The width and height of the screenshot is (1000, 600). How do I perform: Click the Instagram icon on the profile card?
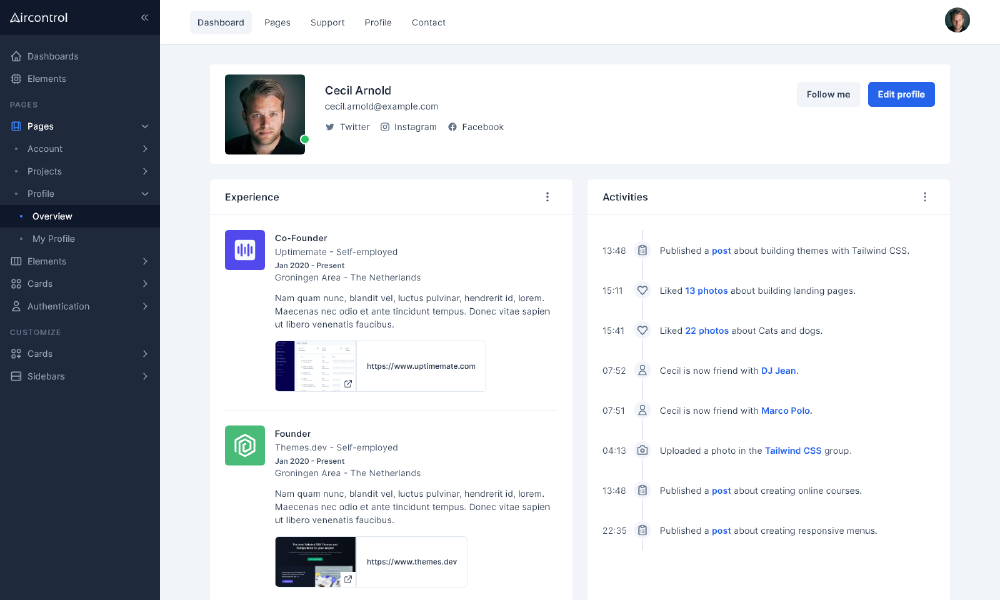pos(384,127)
